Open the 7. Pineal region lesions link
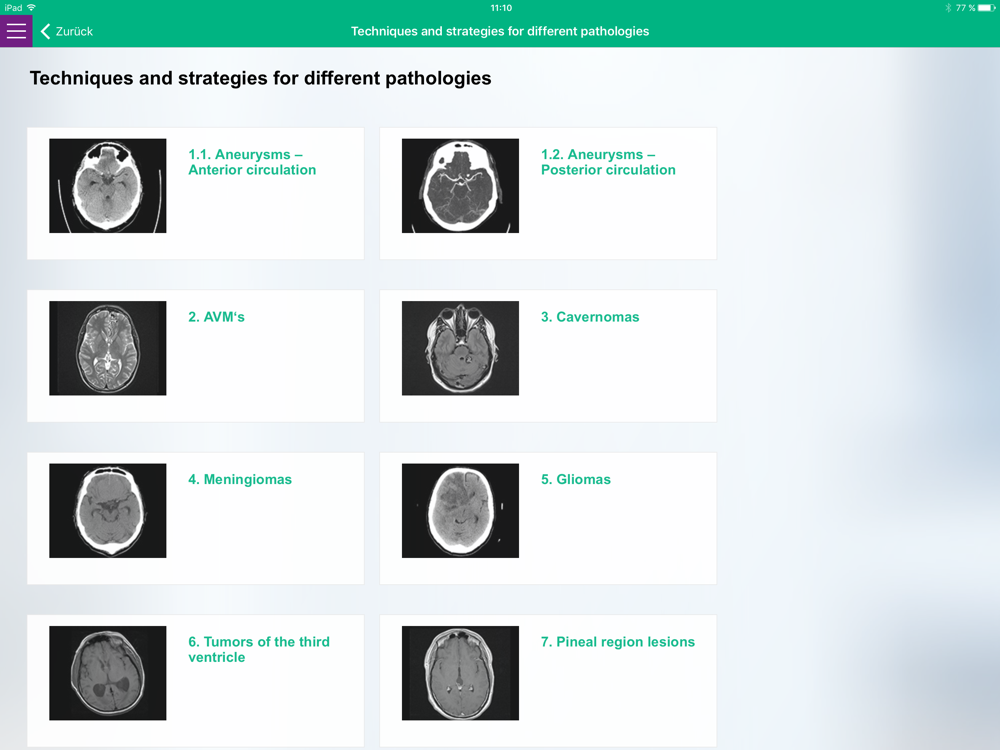The height and width of the screenshot is (750, 1000). tap(618, 642)
